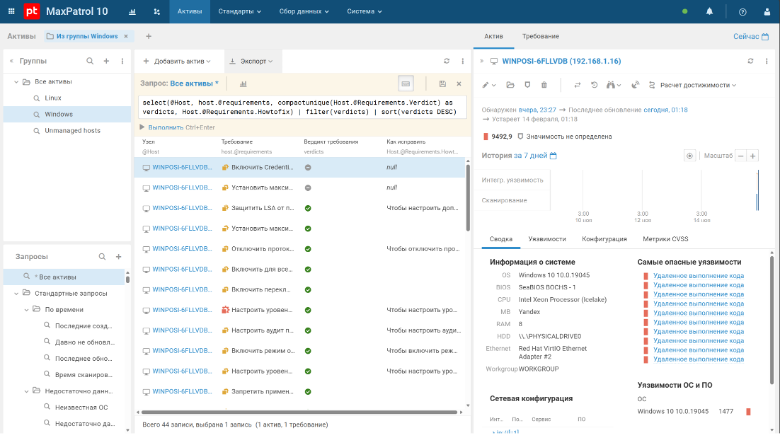The height and width of the screenshot is (435, 780).
Task: Expand the Стандарты dropdown menu
Action: coord(240,11)
